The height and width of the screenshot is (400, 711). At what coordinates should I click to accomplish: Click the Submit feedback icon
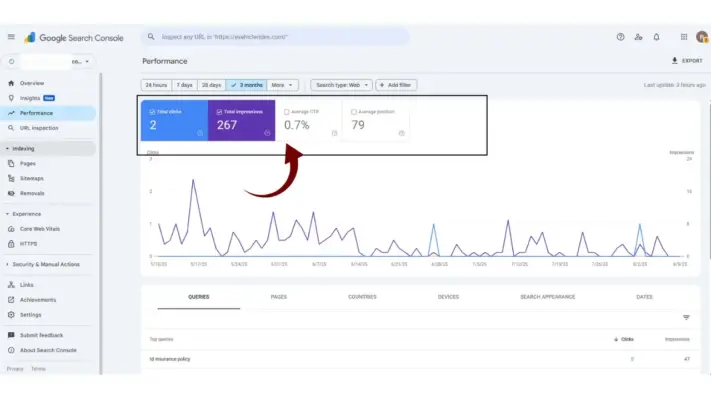11,335
